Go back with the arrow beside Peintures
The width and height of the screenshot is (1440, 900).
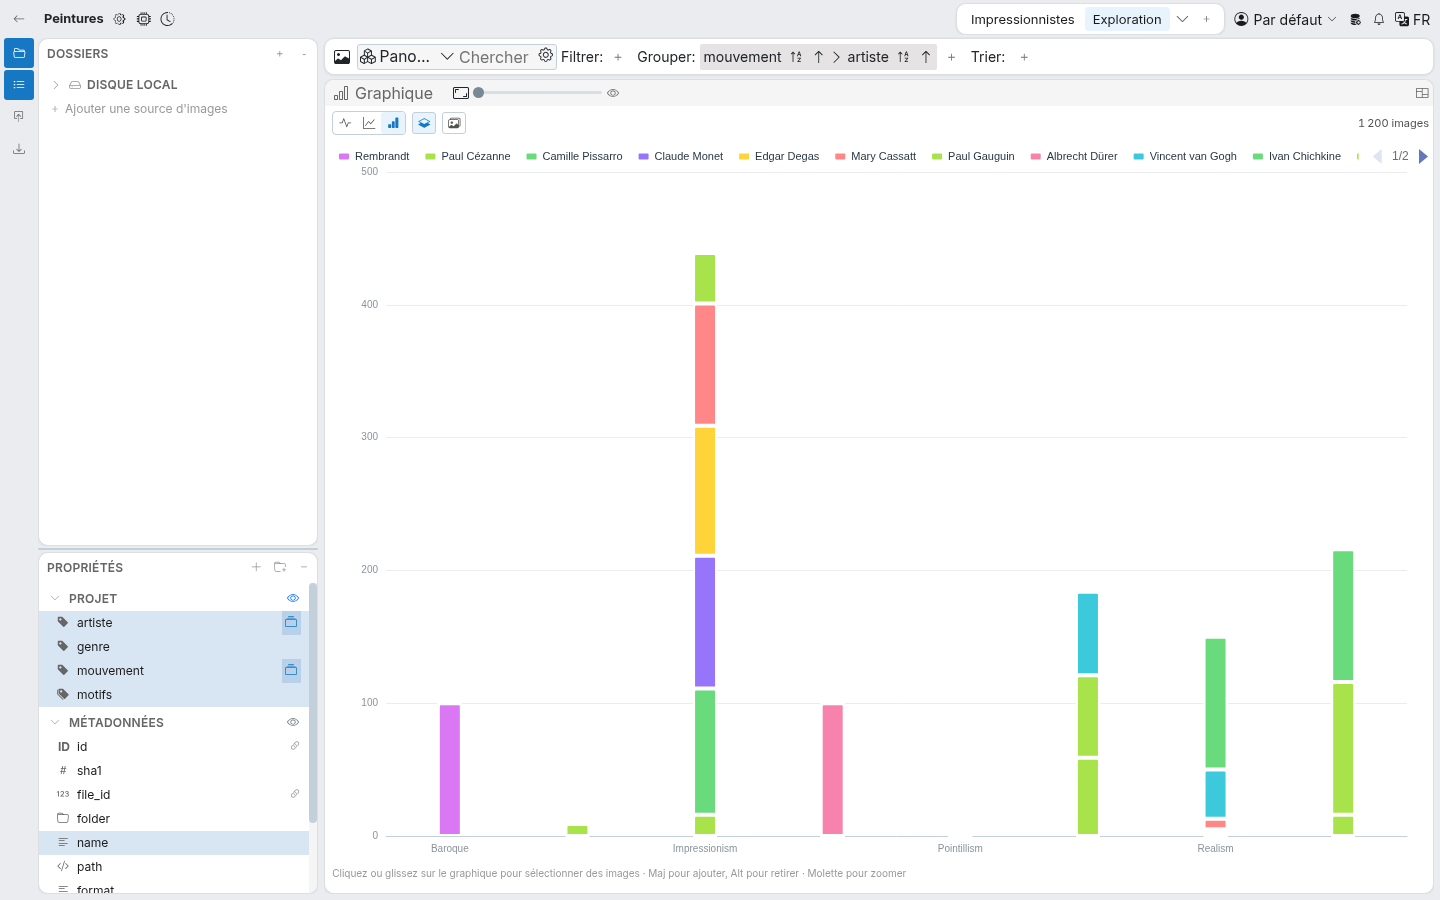coord(19,19)
